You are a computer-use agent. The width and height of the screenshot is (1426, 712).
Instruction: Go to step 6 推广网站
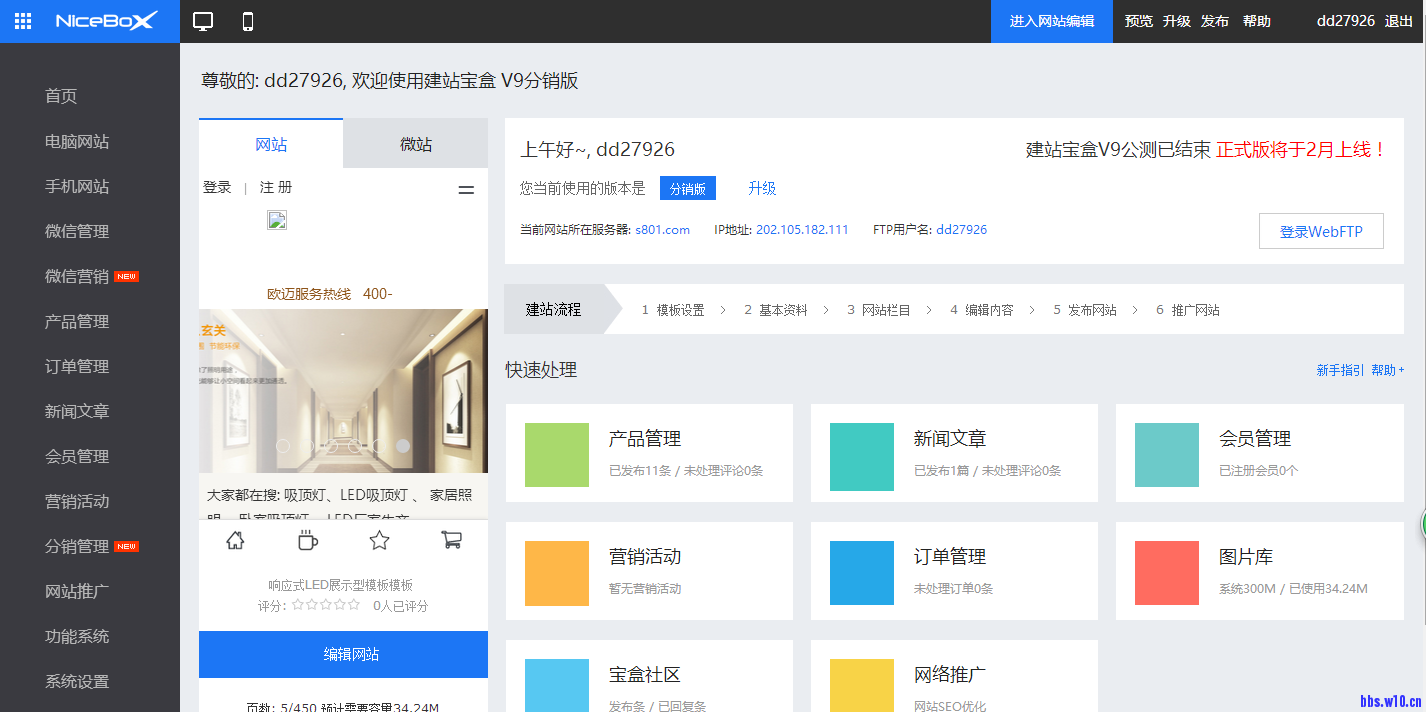1188,310
